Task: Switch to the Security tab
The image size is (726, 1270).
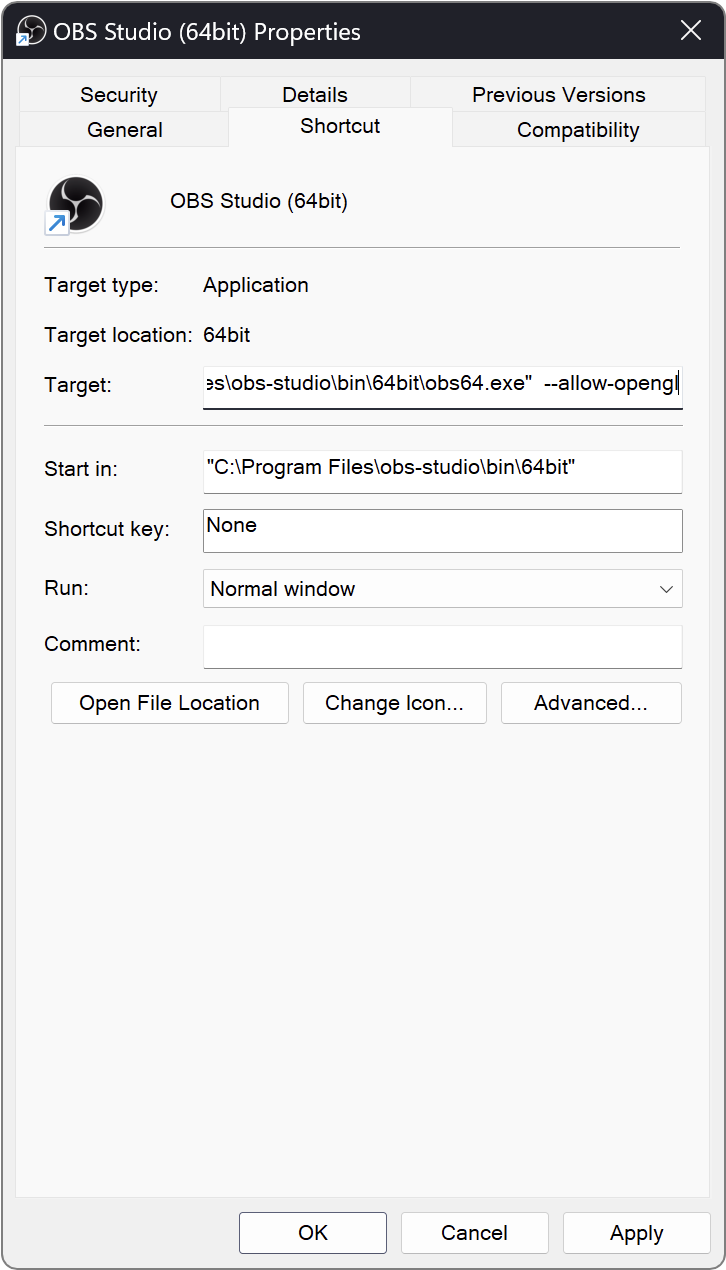Action: pos(119,95)
